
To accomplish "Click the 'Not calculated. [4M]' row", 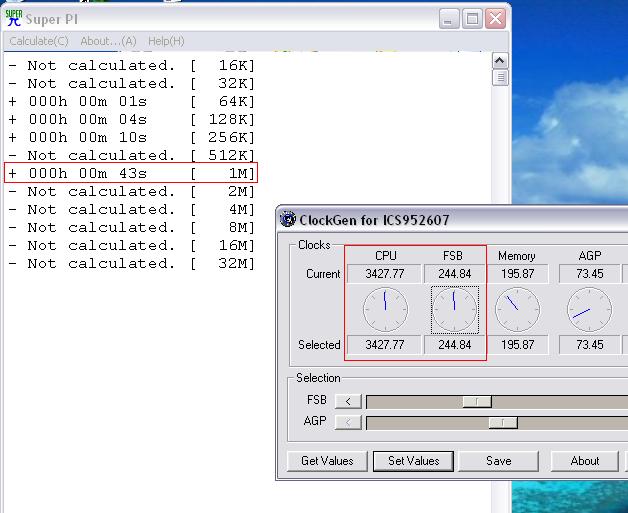I will point(131,209).
